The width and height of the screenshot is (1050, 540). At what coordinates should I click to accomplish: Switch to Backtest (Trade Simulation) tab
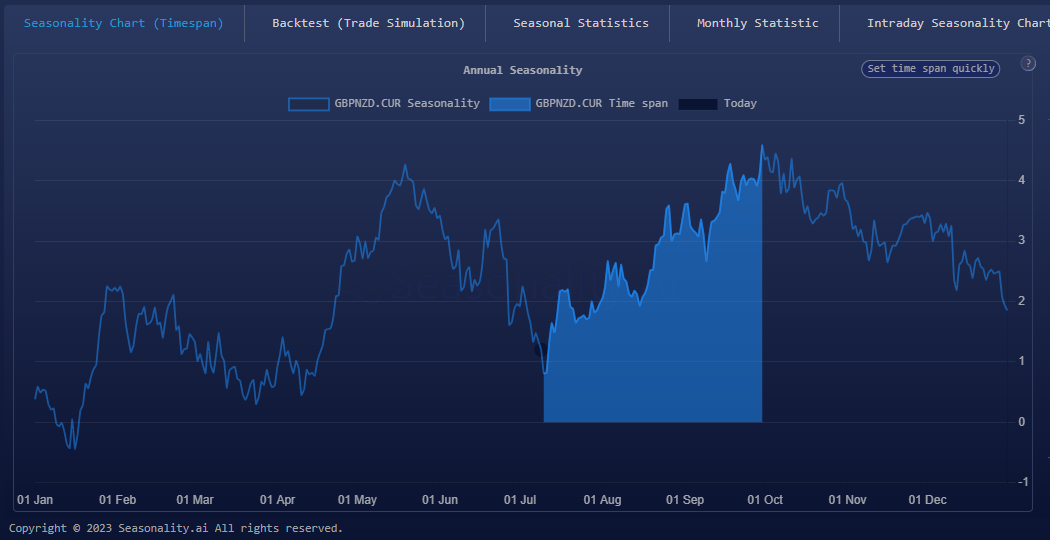tap(368, 23)
